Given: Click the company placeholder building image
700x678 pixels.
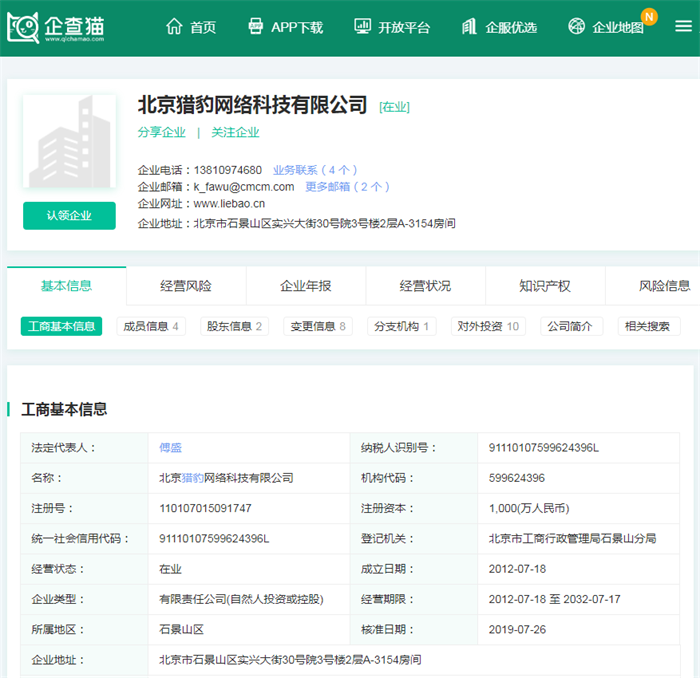Looking at the screenshot, I should (69, 141).
